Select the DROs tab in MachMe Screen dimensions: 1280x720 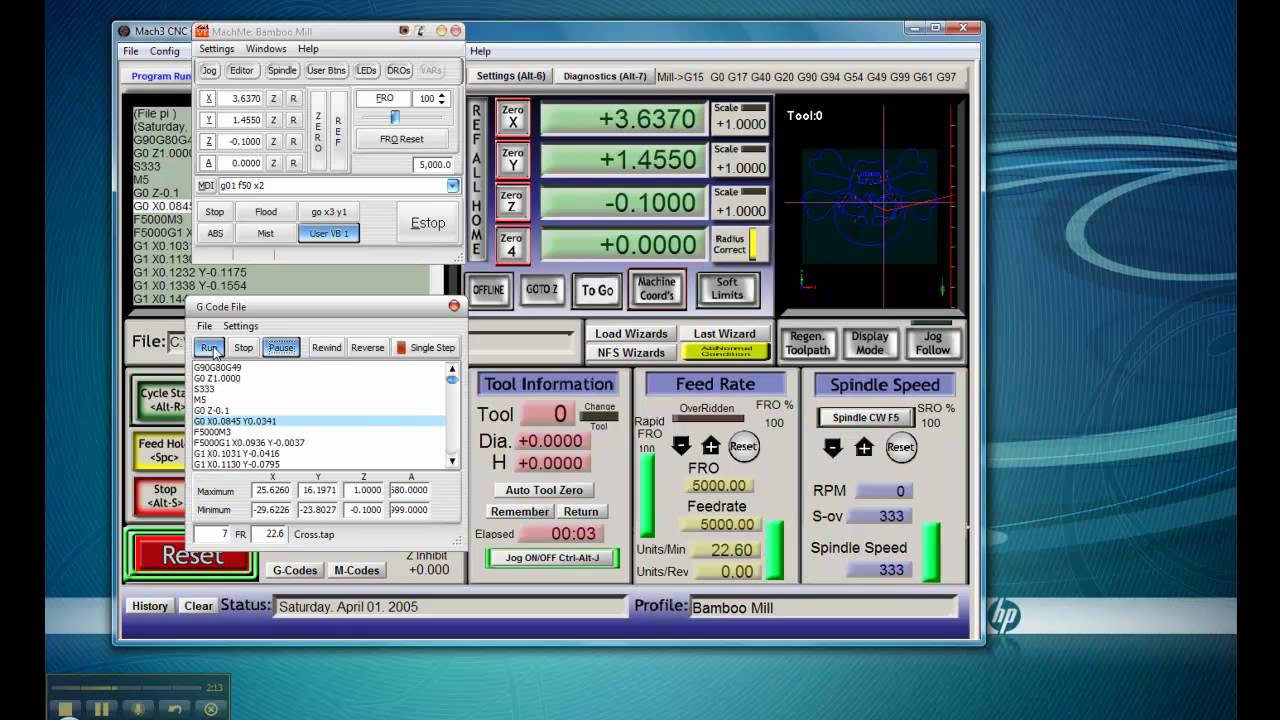[x=398, y=71]
